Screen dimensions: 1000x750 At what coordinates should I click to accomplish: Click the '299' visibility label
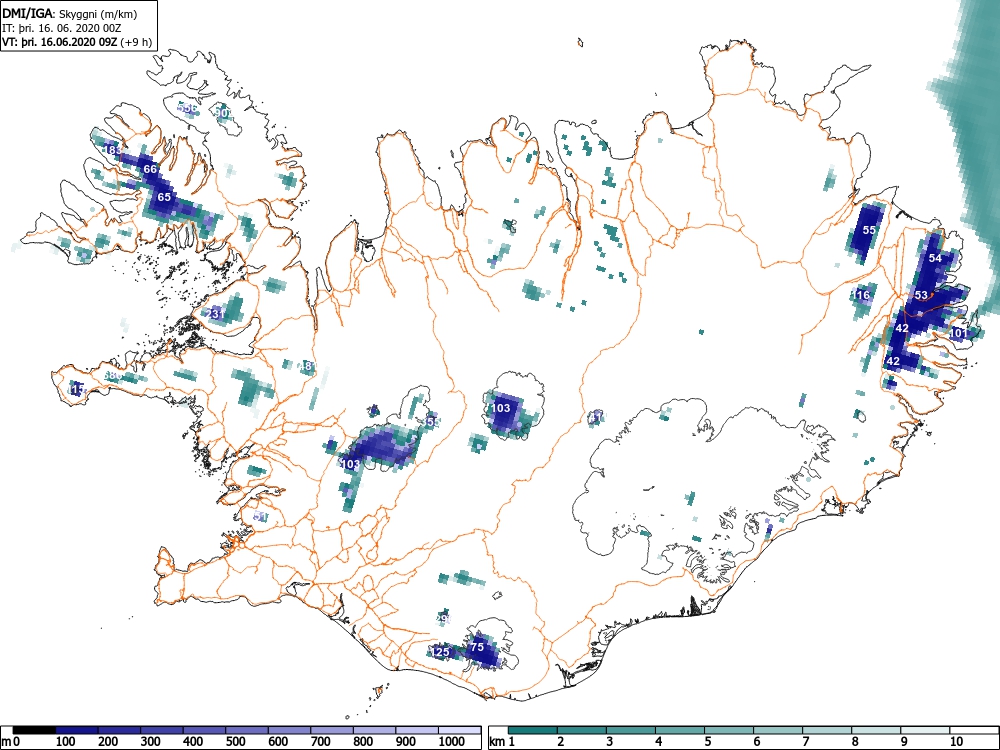[443, 619]
